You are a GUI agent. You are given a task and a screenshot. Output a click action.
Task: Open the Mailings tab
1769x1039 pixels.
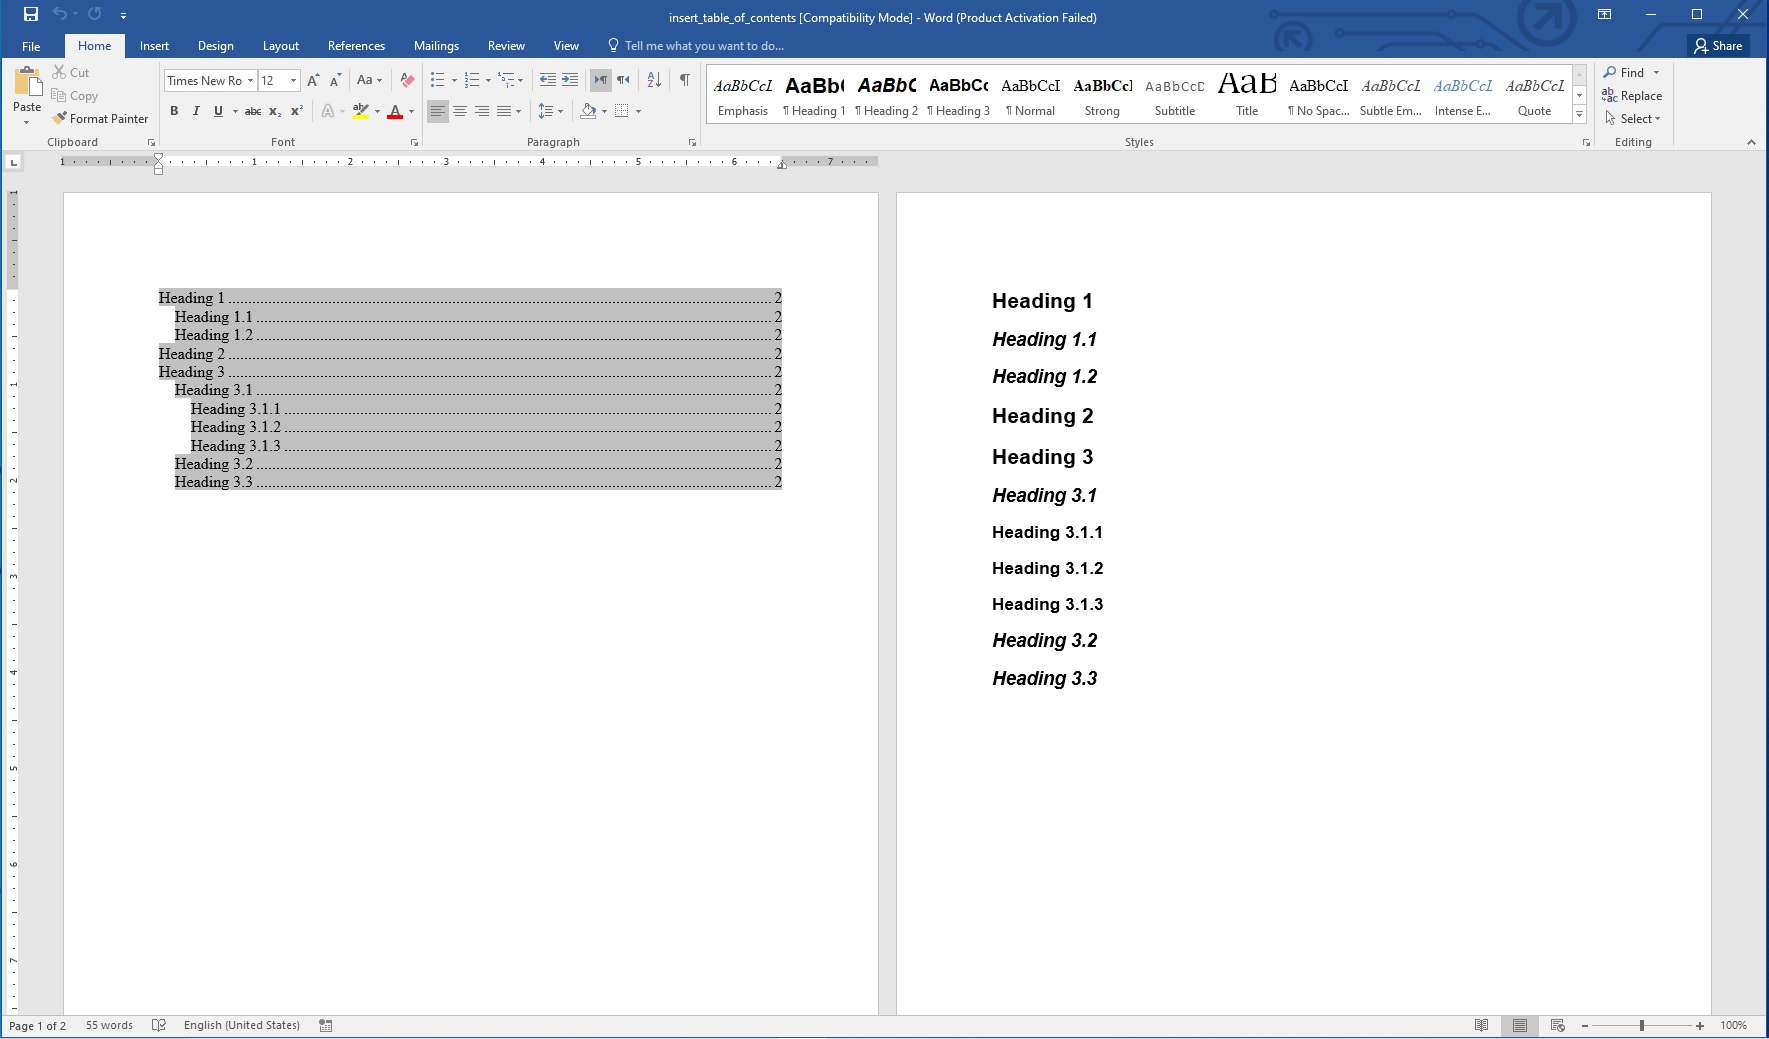436,46
